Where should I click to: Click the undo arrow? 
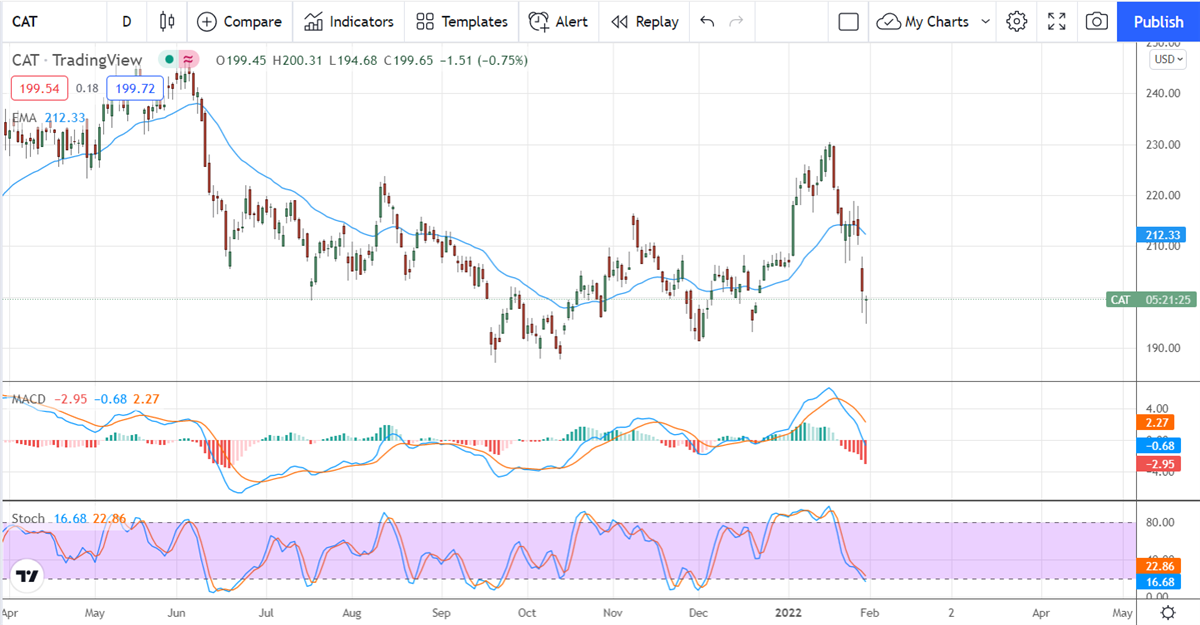pyautogui.click(x=708, y=21)
